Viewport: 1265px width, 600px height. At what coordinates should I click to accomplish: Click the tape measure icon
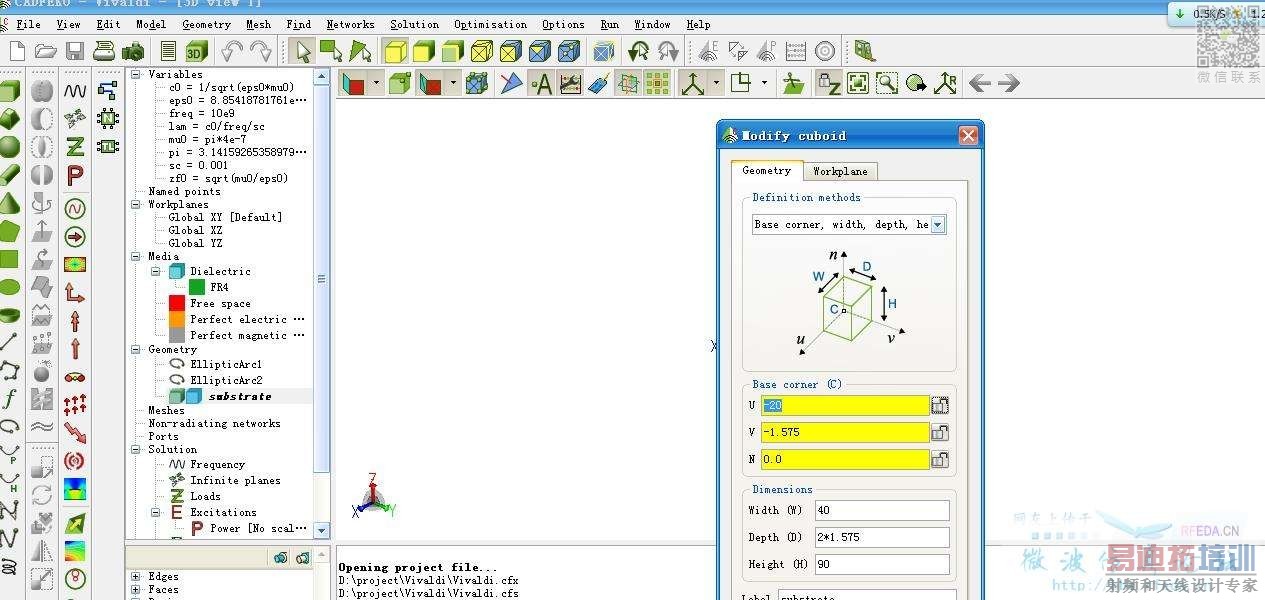coord(599,84)
